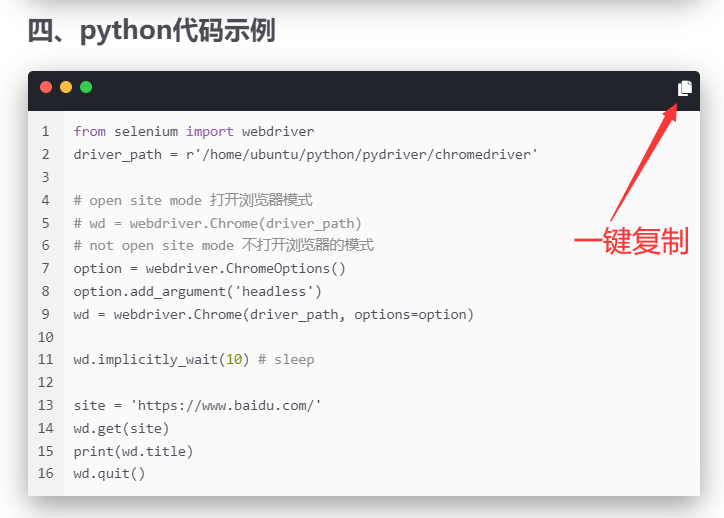
Task: Click the green dot in code header
Action: pos(86,87)
